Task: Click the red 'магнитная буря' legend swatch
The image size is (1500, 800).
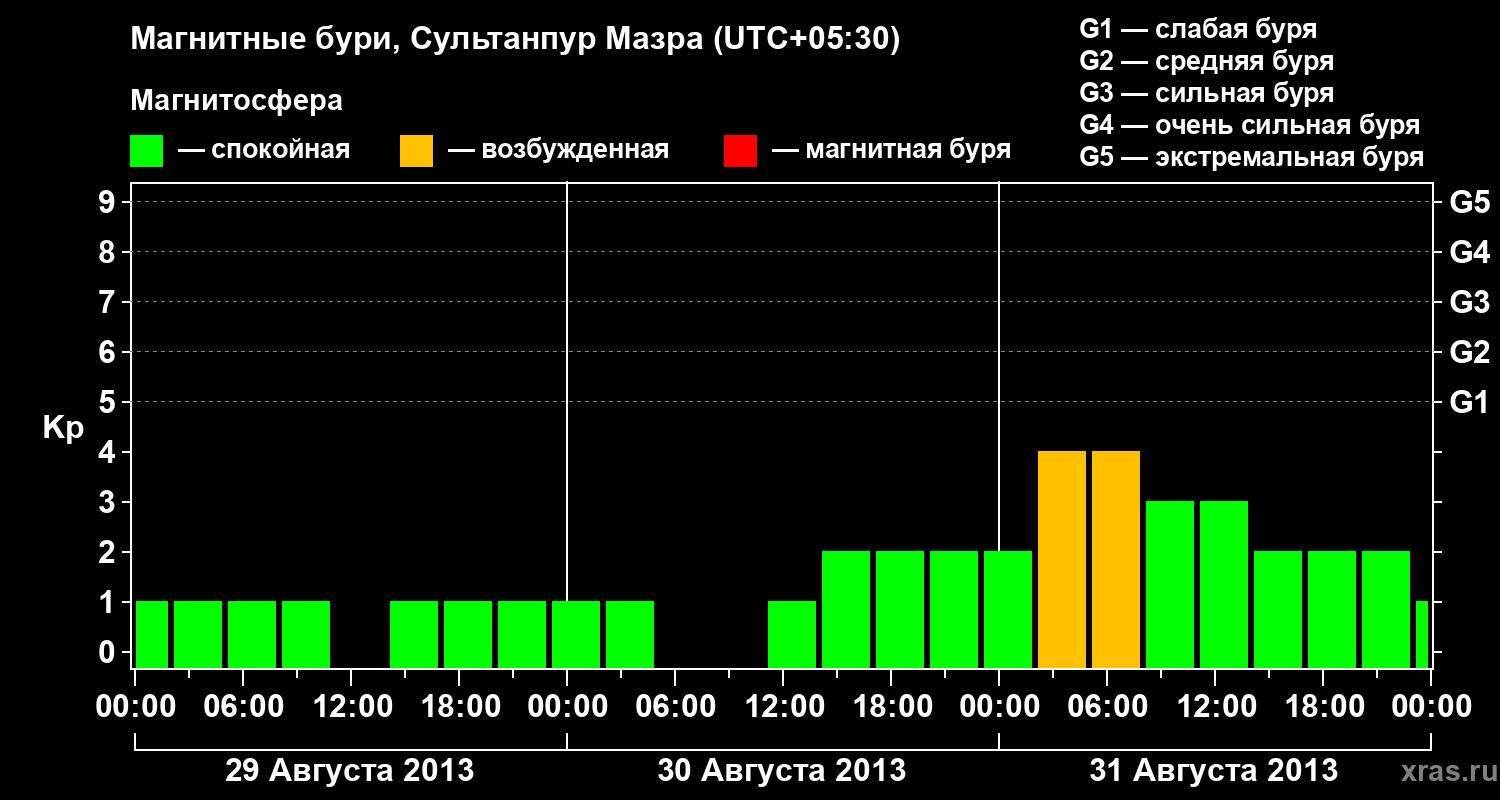Action: coord(740,150)
